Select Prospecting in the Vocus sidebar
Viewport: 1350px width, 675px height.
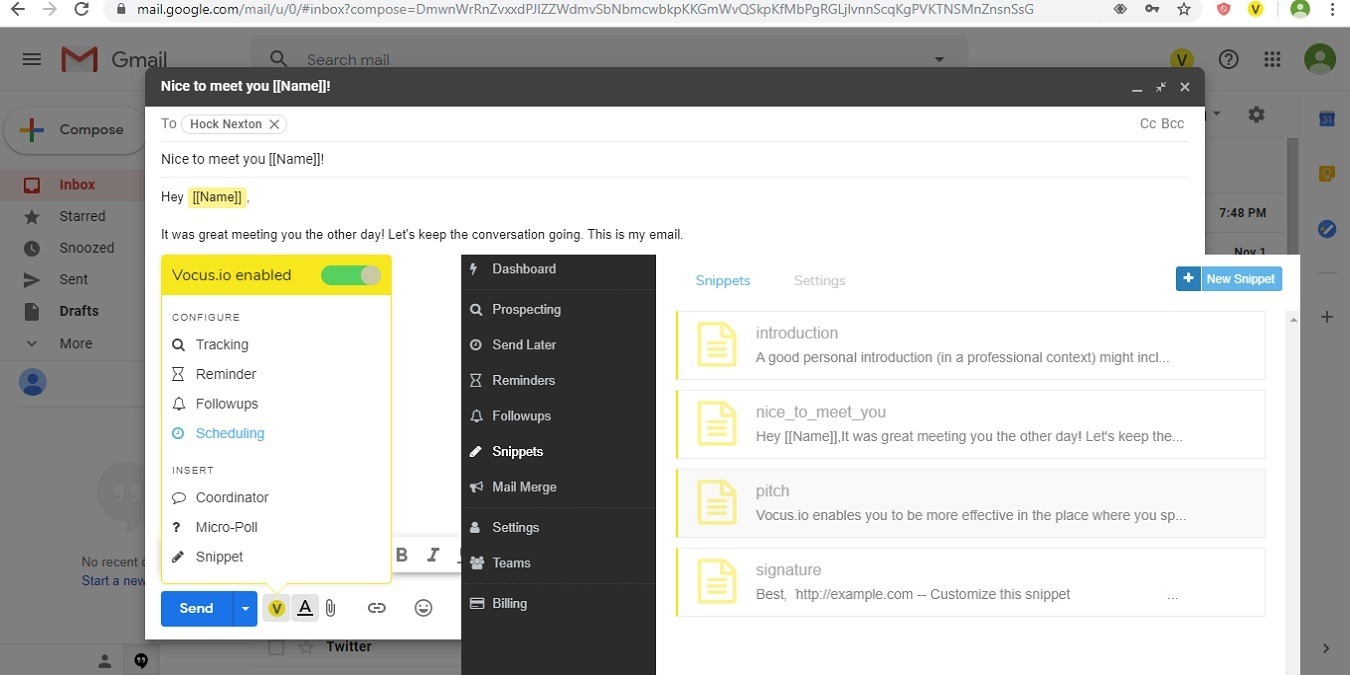(x=526, y=309)
